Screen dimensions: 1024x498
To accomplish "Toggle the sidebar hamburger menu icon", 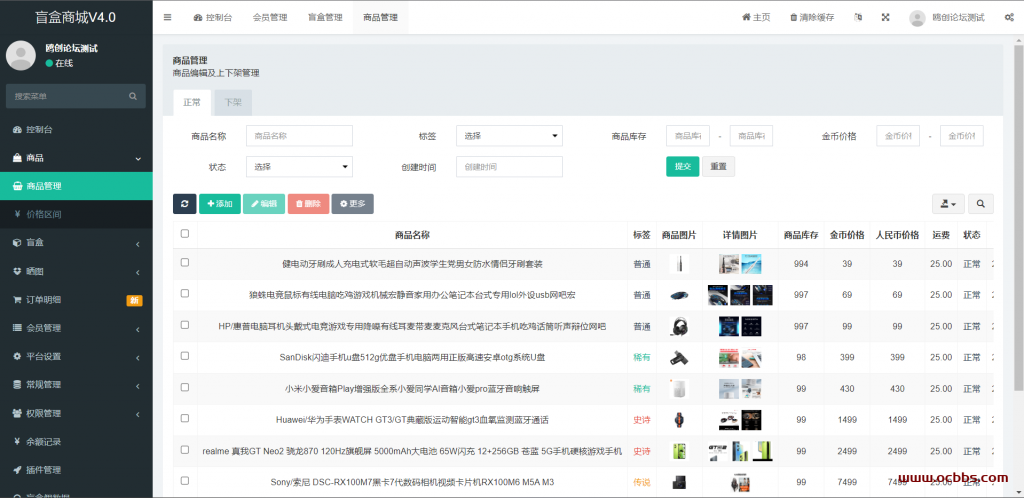I will tap(167, 18).
